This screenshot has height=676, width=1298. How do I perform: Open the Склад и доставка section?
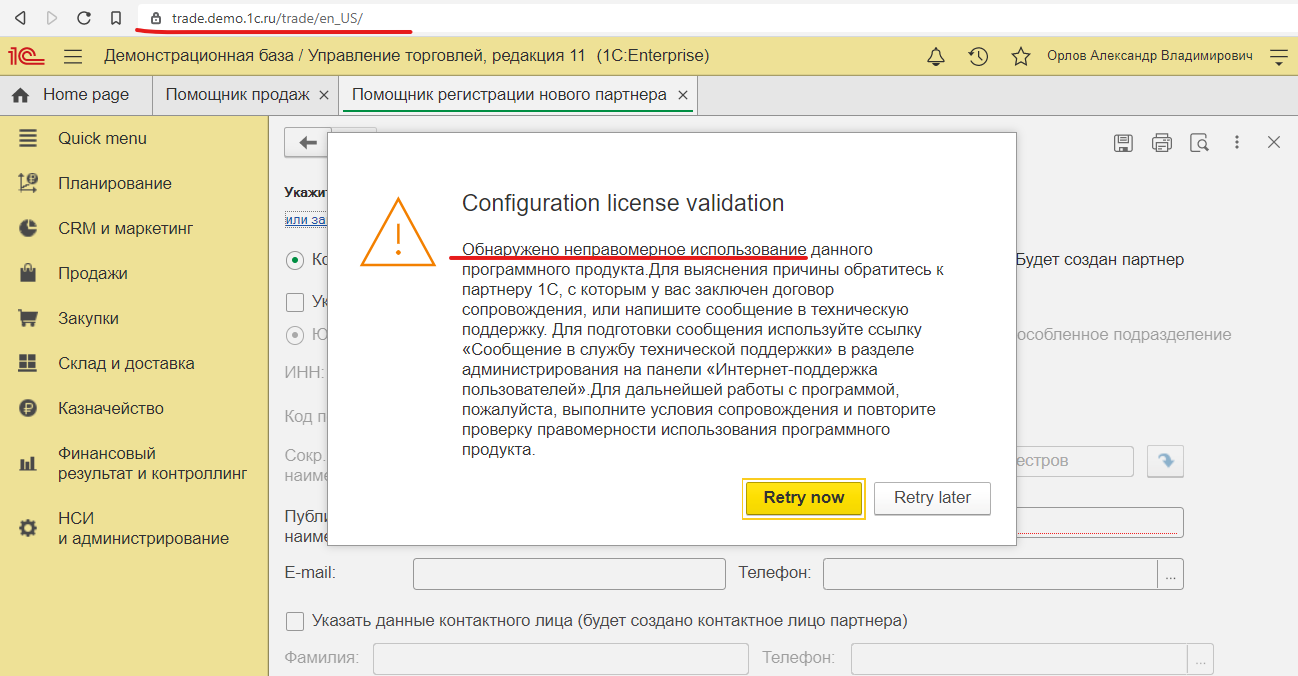pos(126,363)
